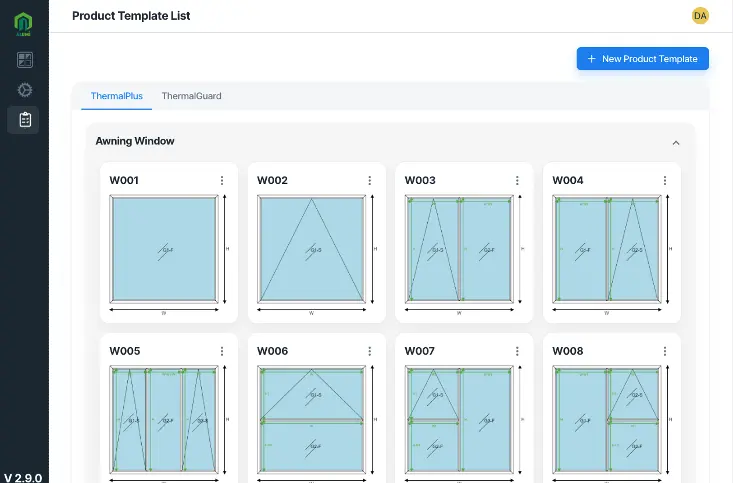The image size is (733, 483).
Task: Switch to the ThermalGuard tab
Action: pyautogui.click(x=192, y=96)
